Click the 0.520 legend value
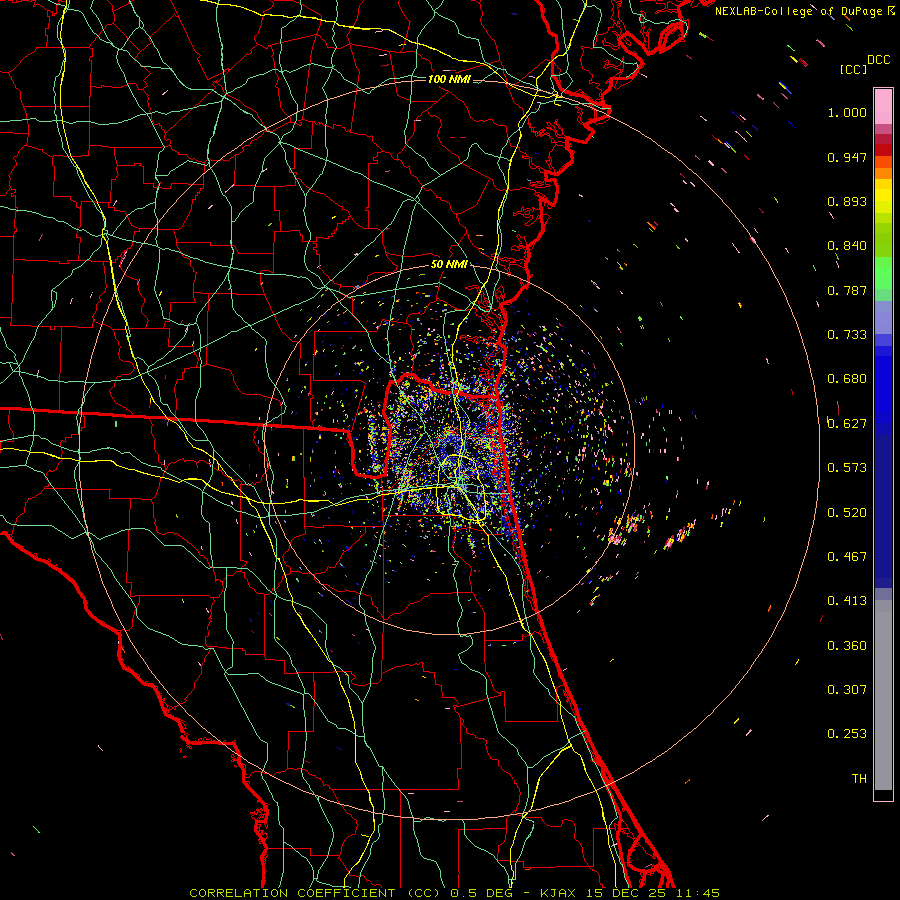The height and width of the screenshot is (900, 900). click(847, 513)
